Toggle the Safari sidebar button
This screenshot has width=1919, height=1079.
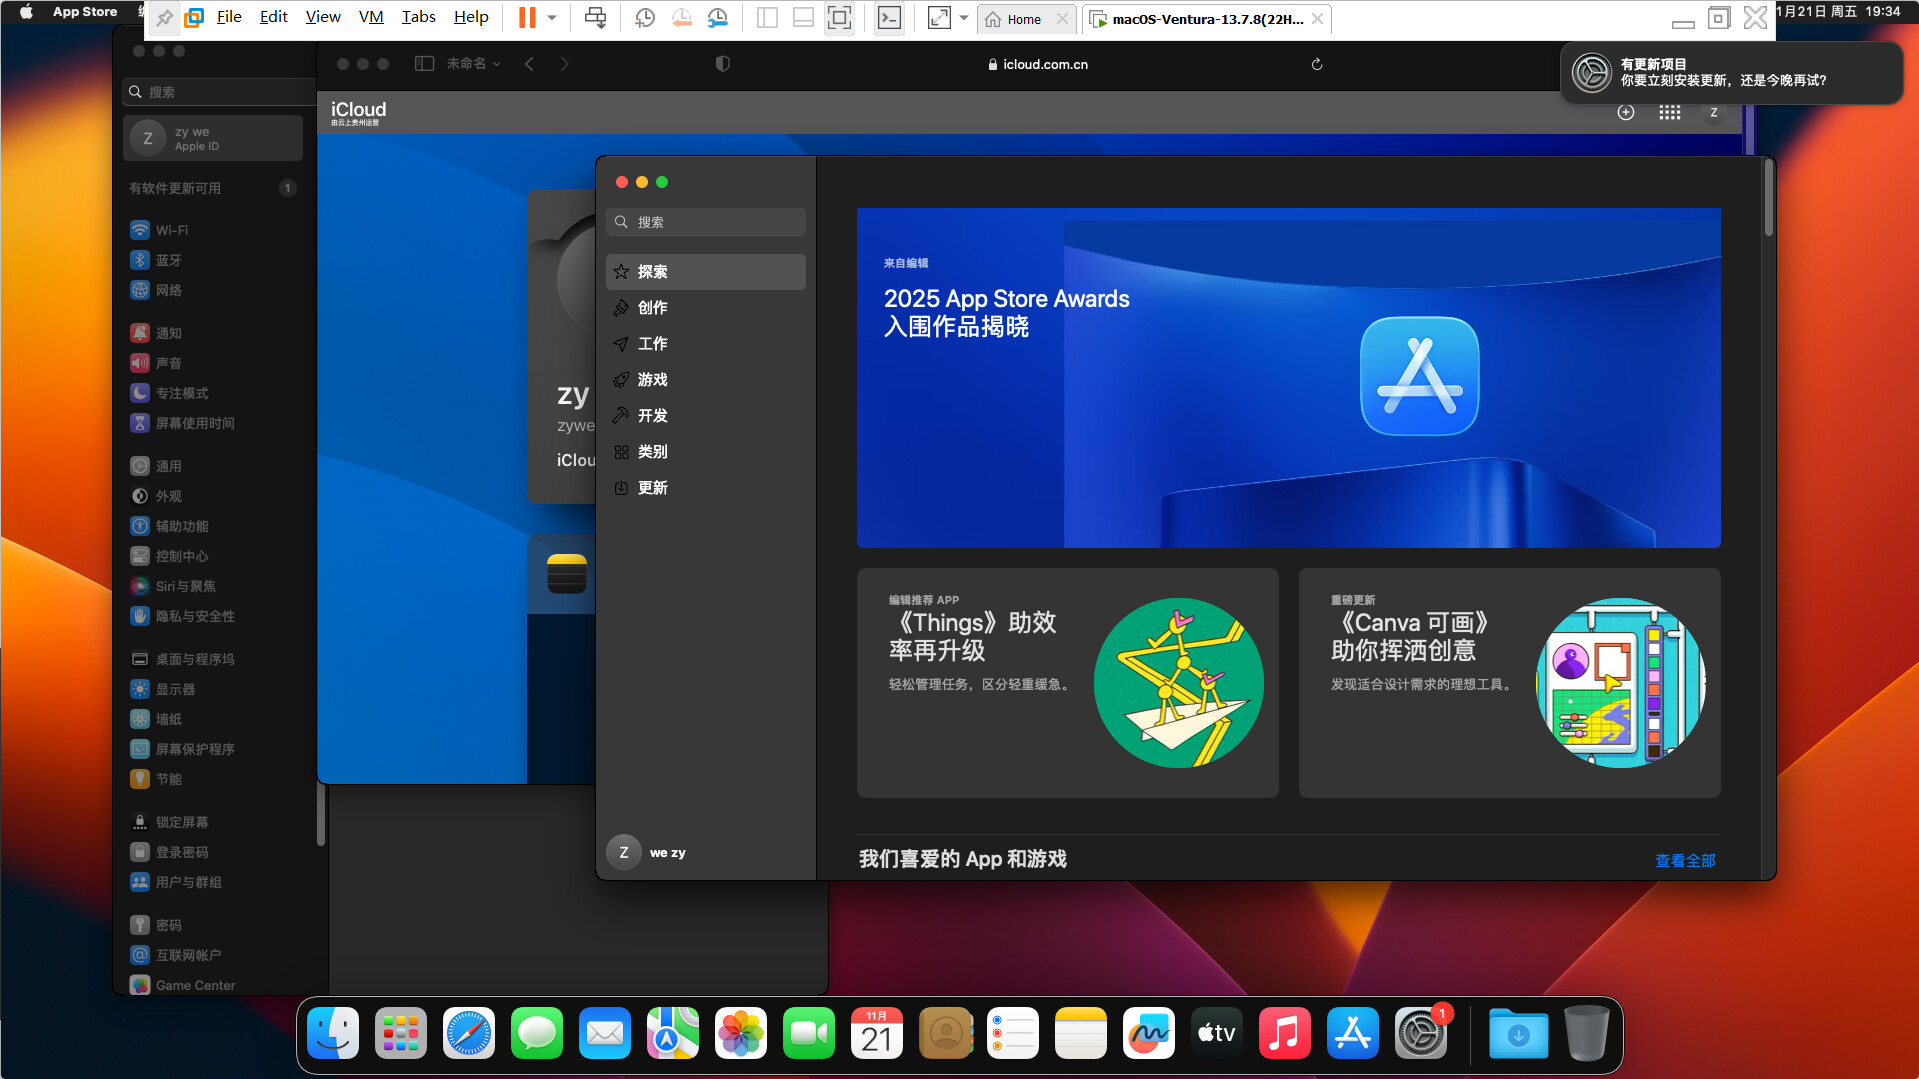[x=424, y=64]
